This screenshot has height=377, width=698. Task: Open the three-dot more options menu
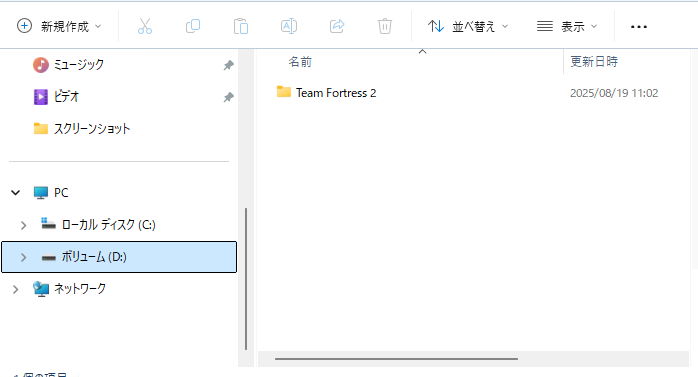[639, 27]
